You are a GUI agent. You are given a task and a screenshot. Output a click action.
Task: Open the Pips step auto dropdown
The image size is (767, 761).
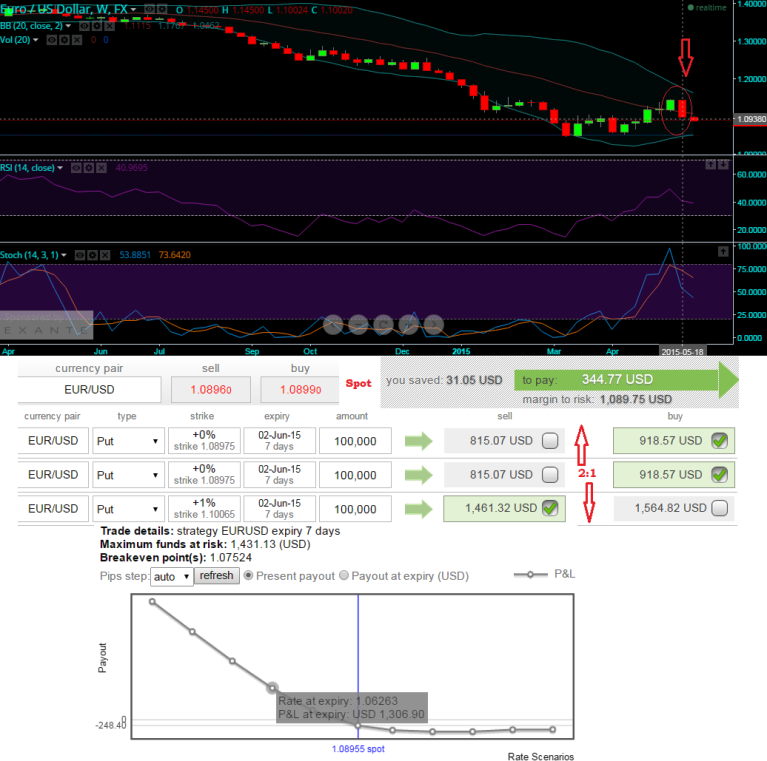[x=172, y=577]
